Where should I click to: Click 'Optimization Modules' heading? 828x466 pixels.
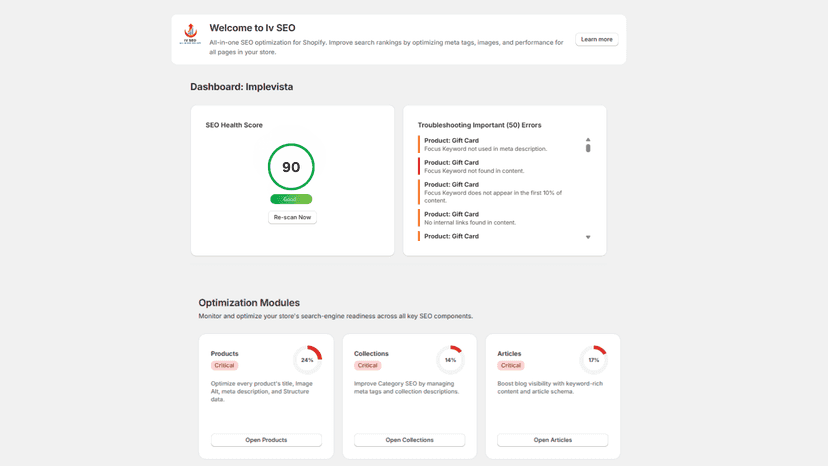point(249,303)
